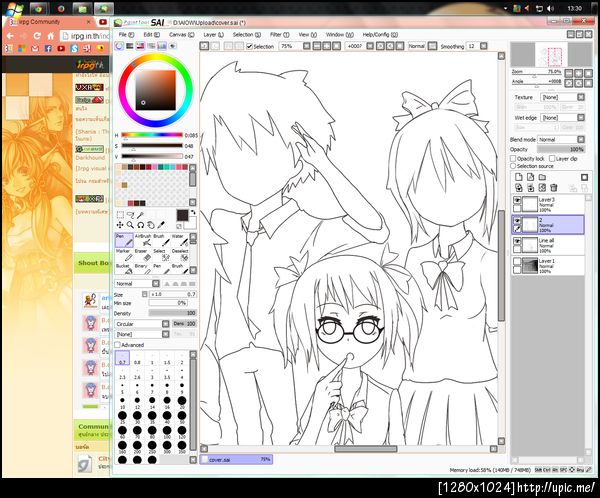The height and width of the screenshot is (498, 600).
Task: Open the brush mode Normal dropdown
Action: pos(137,284)
